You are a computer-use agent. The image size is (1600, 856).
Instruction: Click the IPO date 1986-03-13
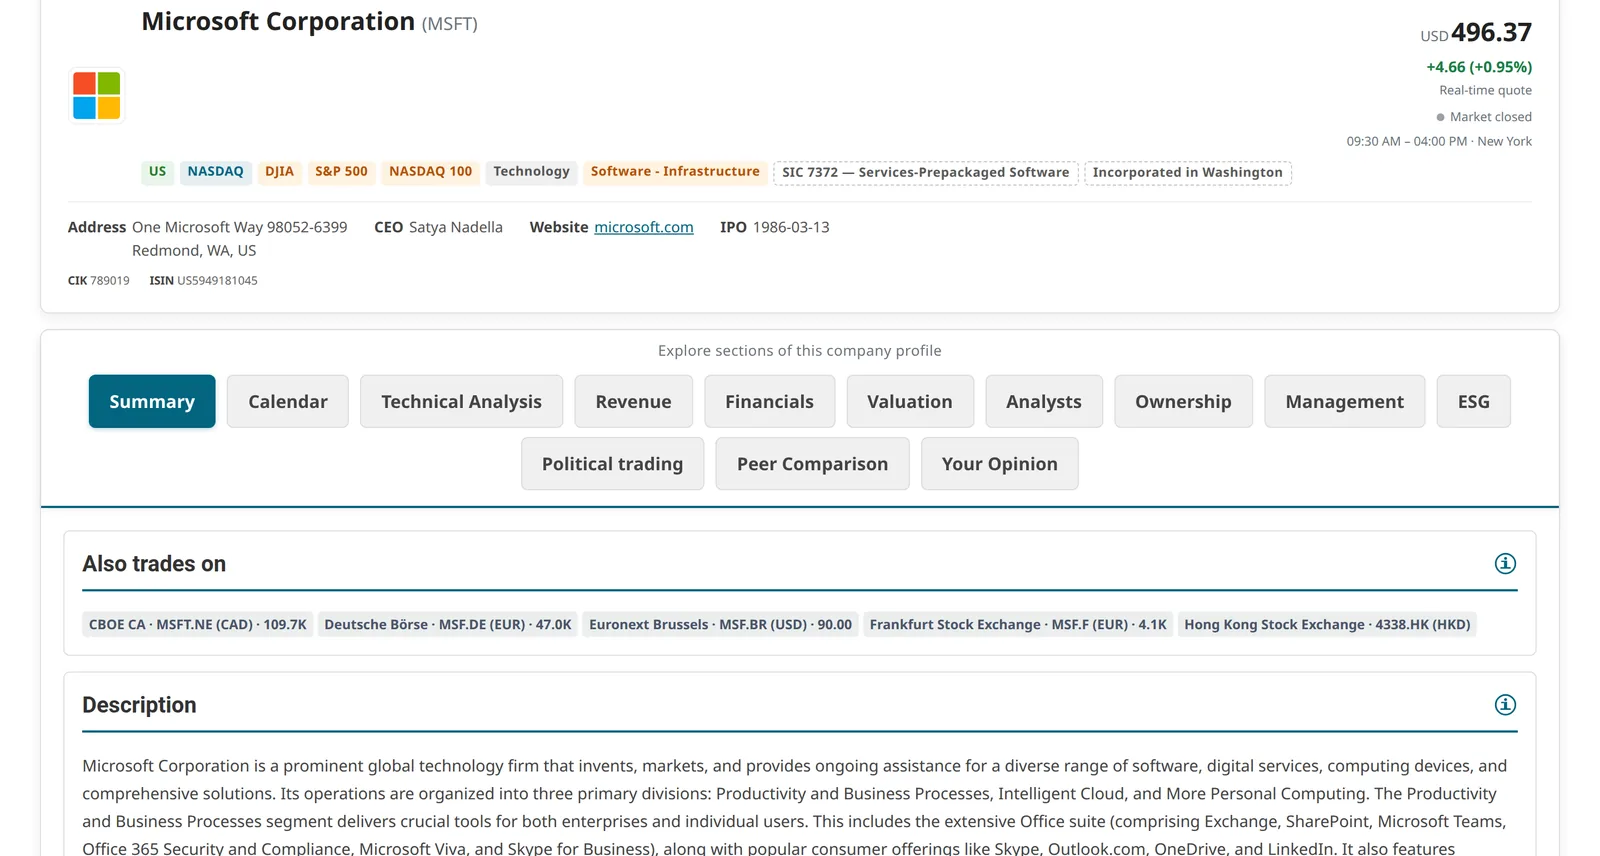pos(791,227)
